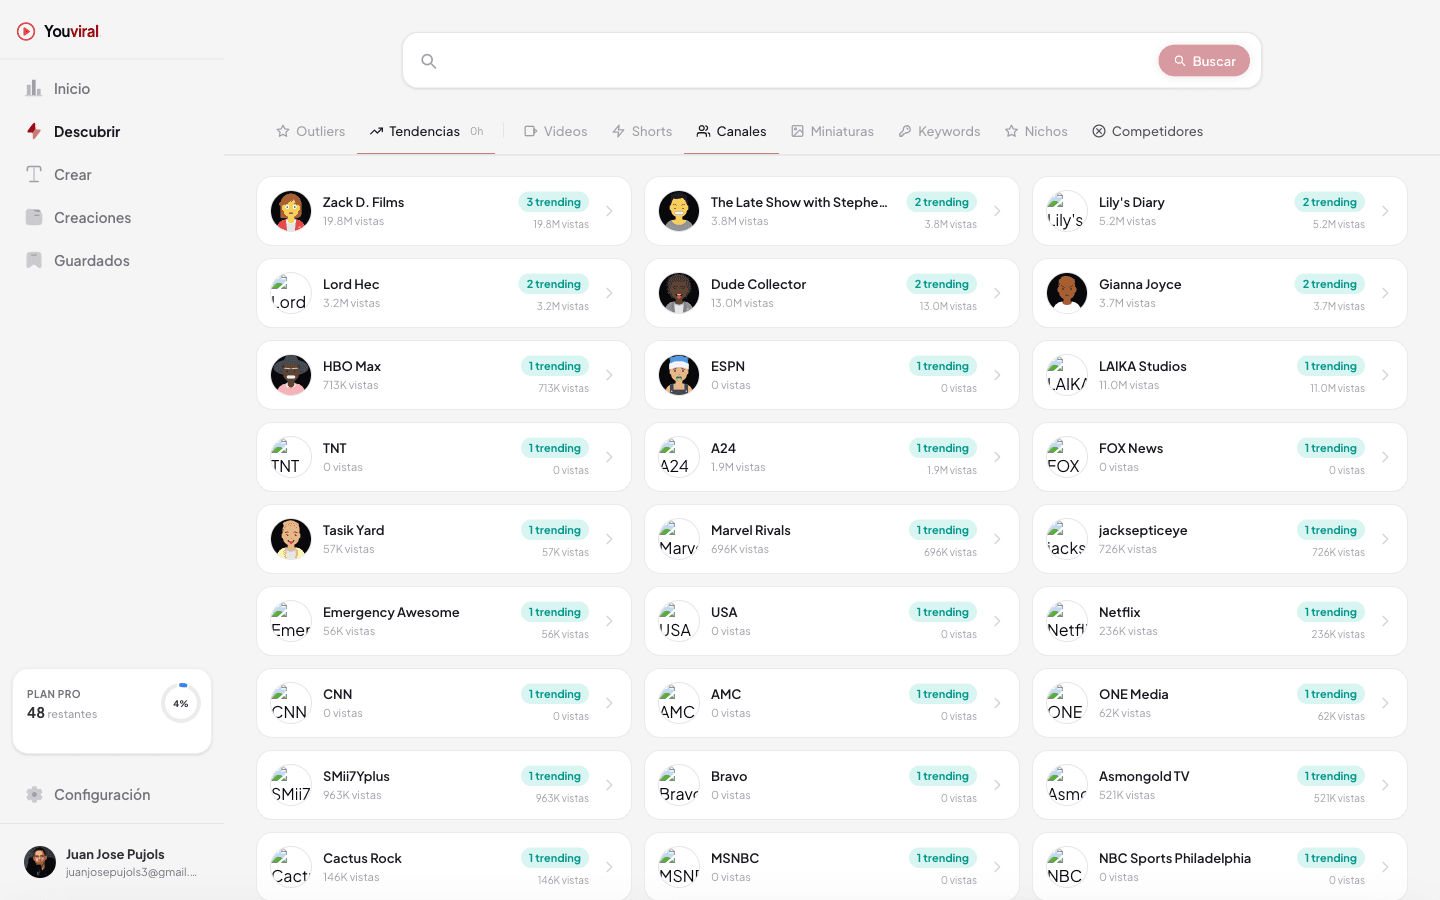Click the Youviral logo icon

26,32
